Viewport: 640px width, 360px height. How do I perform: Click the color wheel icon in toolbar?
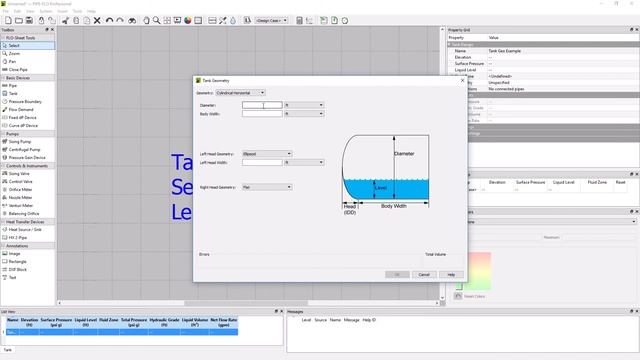pyautogui.click(x=188, y=20)
